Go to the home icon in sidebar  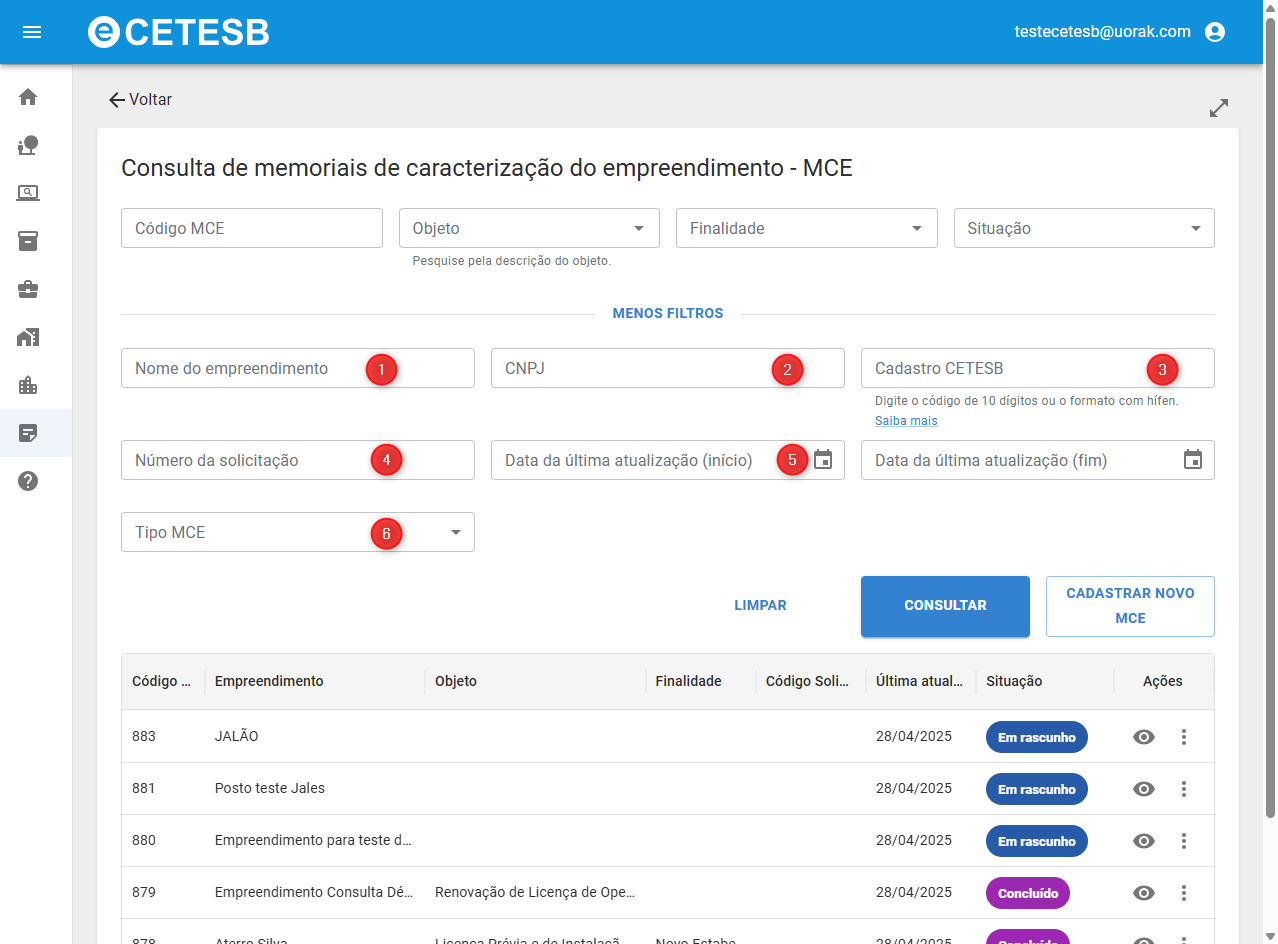tap(28, 97)
